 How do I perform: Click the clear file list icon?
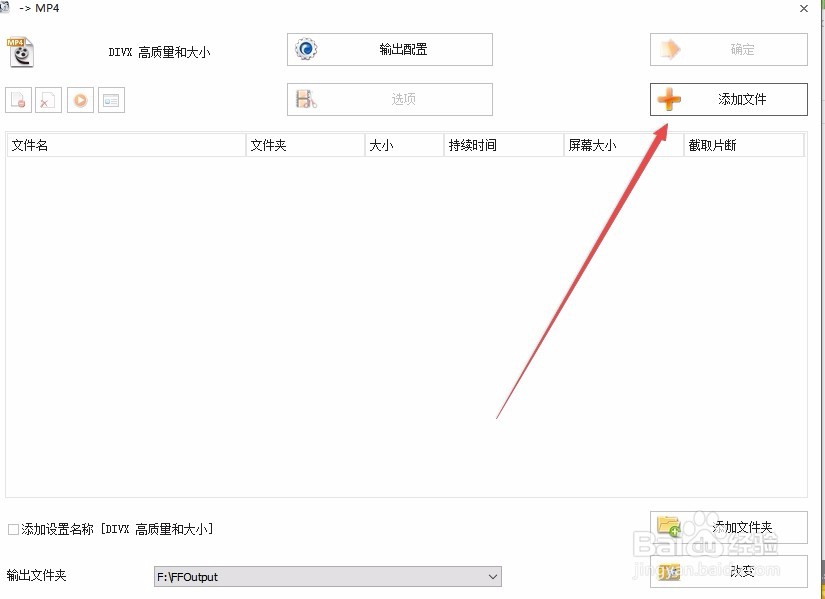click(48, 99)
